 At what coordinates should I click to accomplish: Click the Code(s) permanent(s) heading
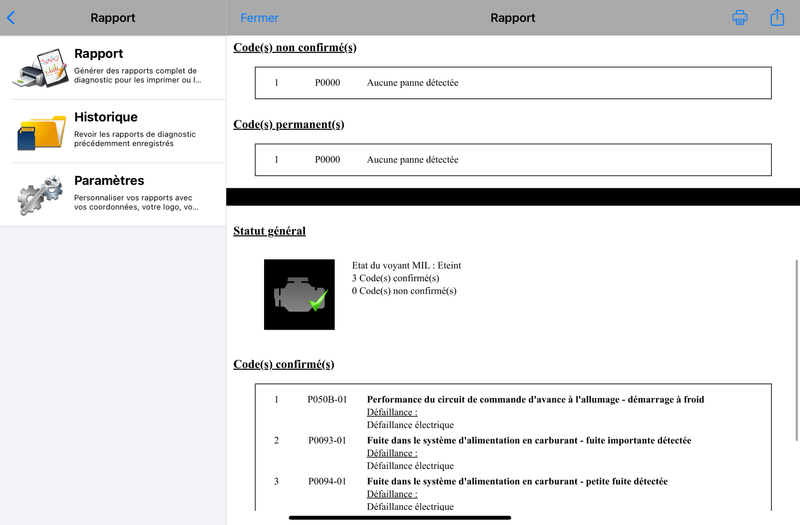click(289, 124)
